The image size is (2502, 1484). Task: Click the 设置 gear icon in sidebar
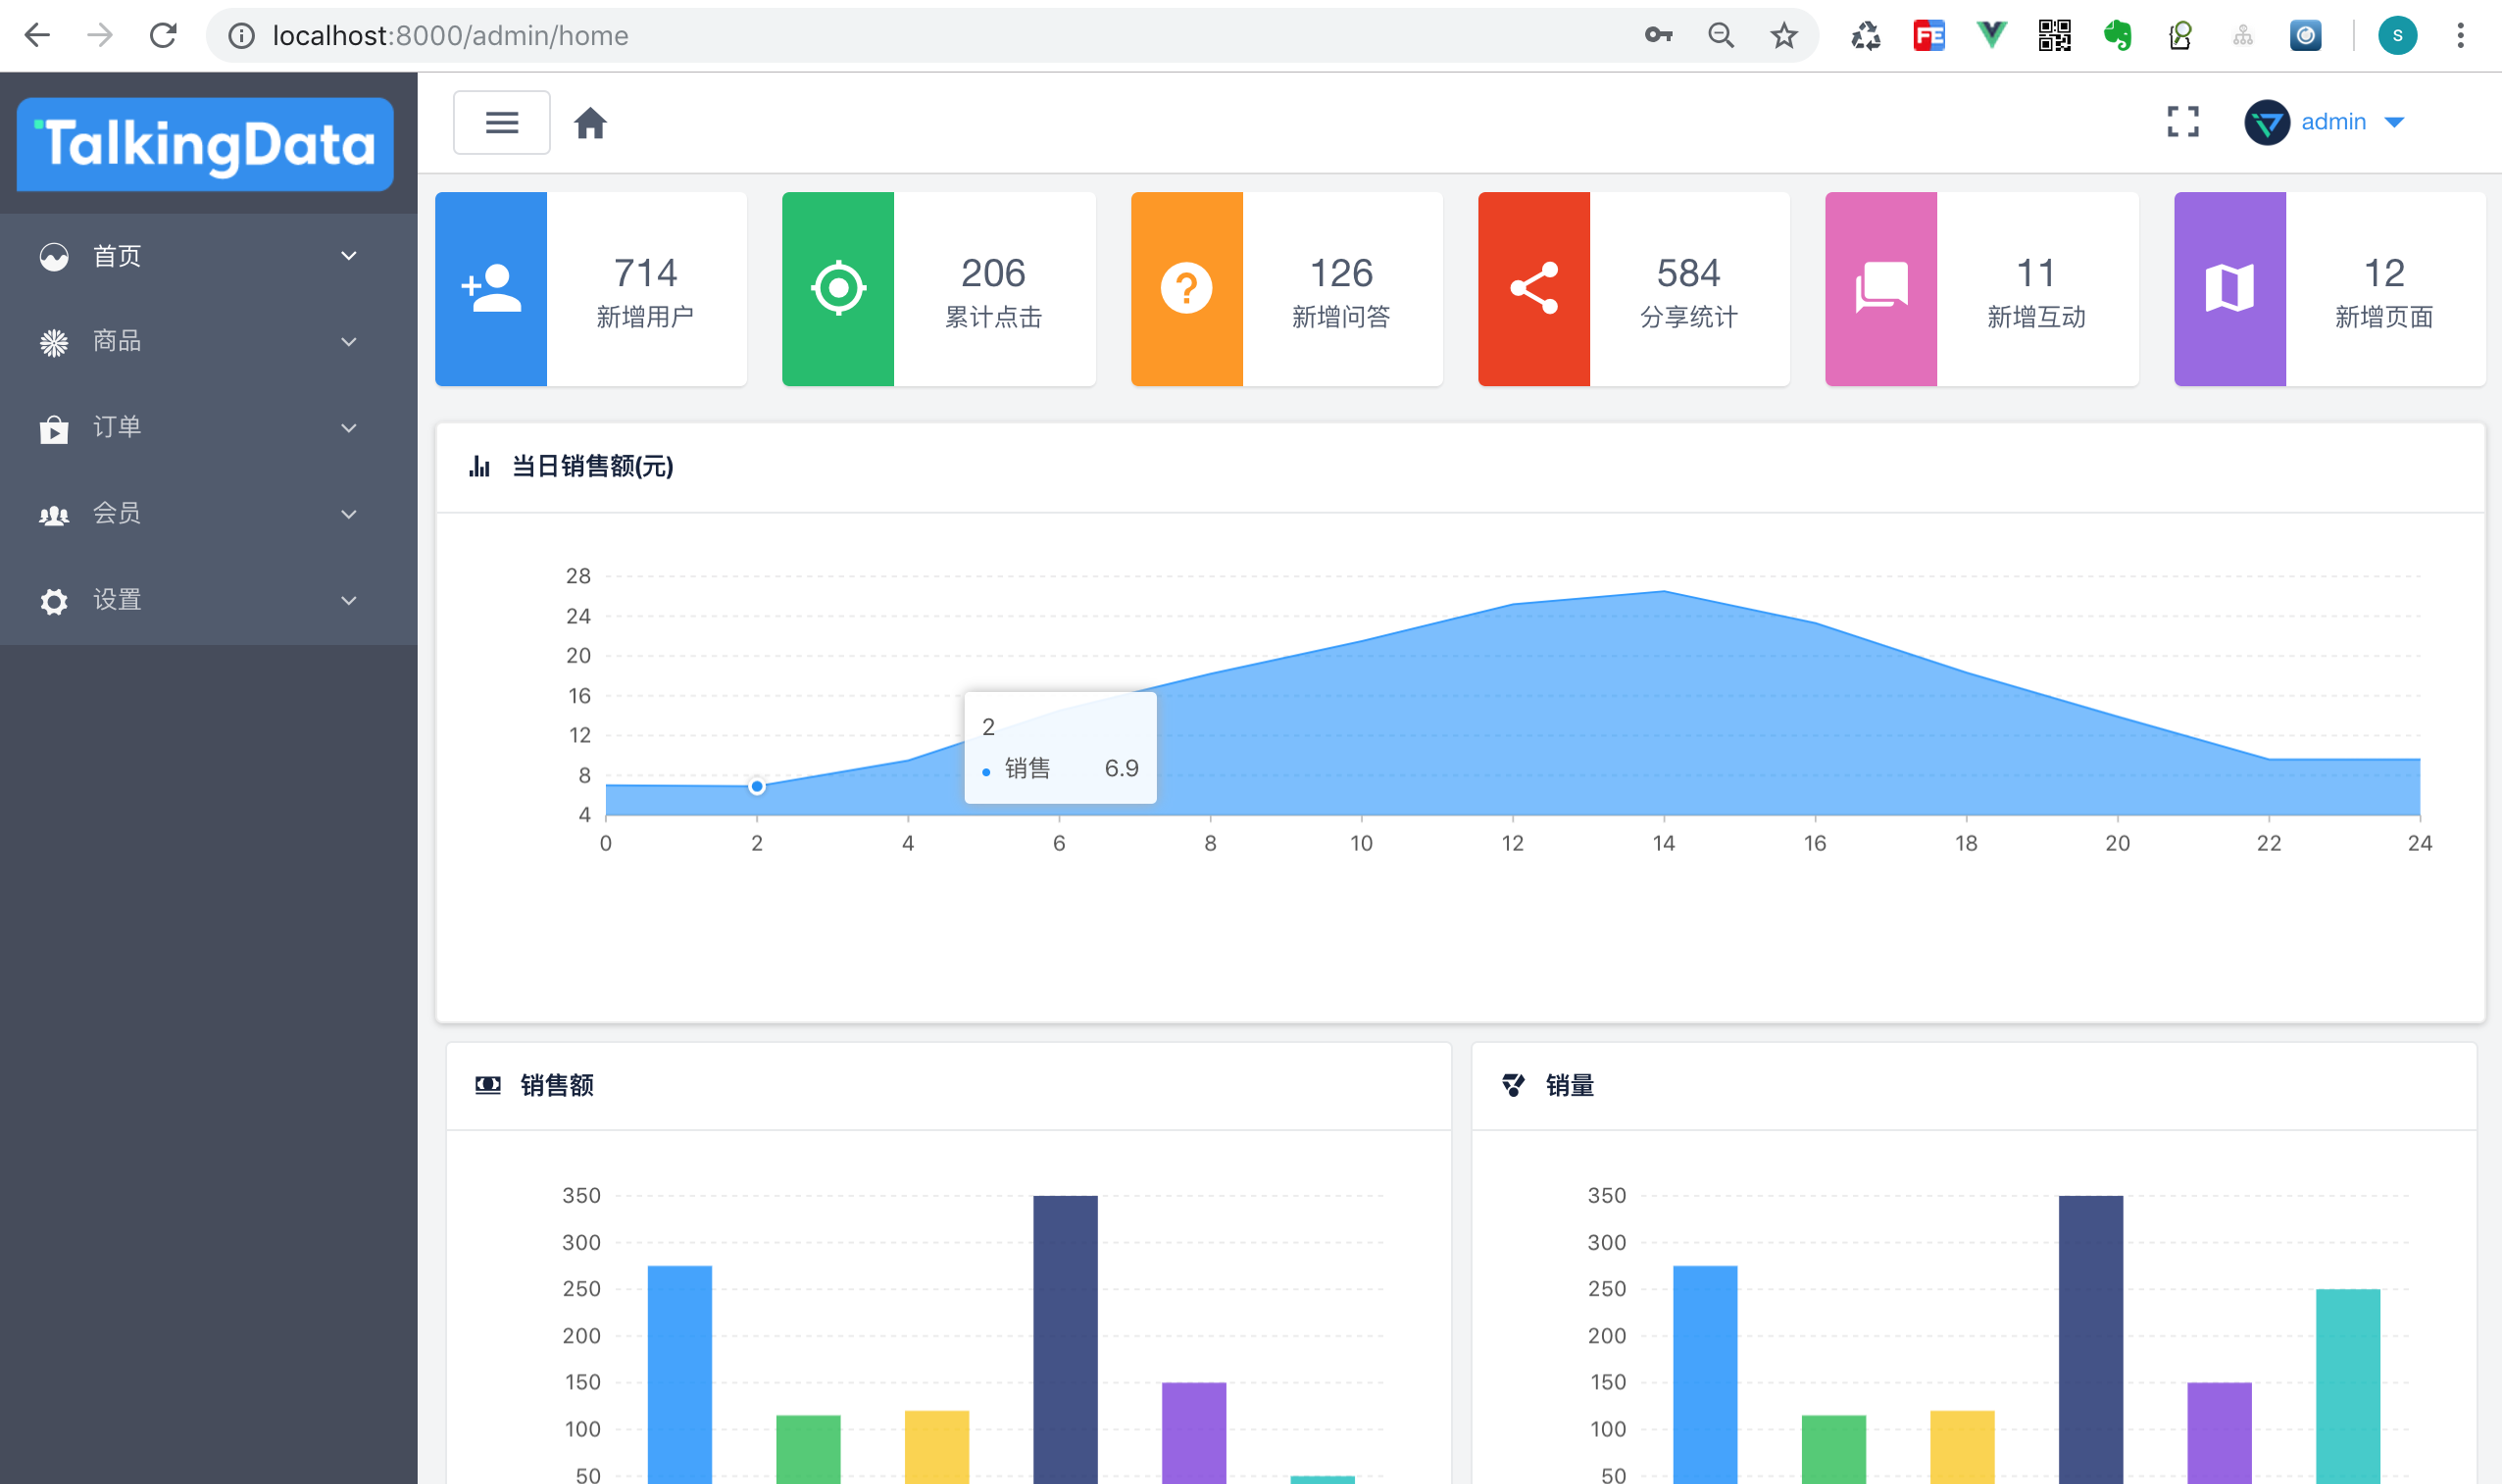(54, 601)
